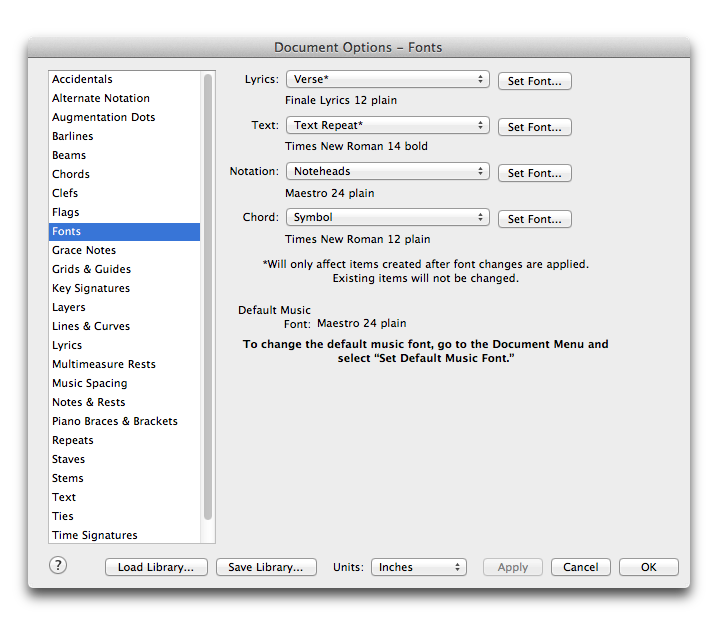The image size is (718, 624).
Task: Open the Lyrics Verse dropdown
Action: click(388, 79)
